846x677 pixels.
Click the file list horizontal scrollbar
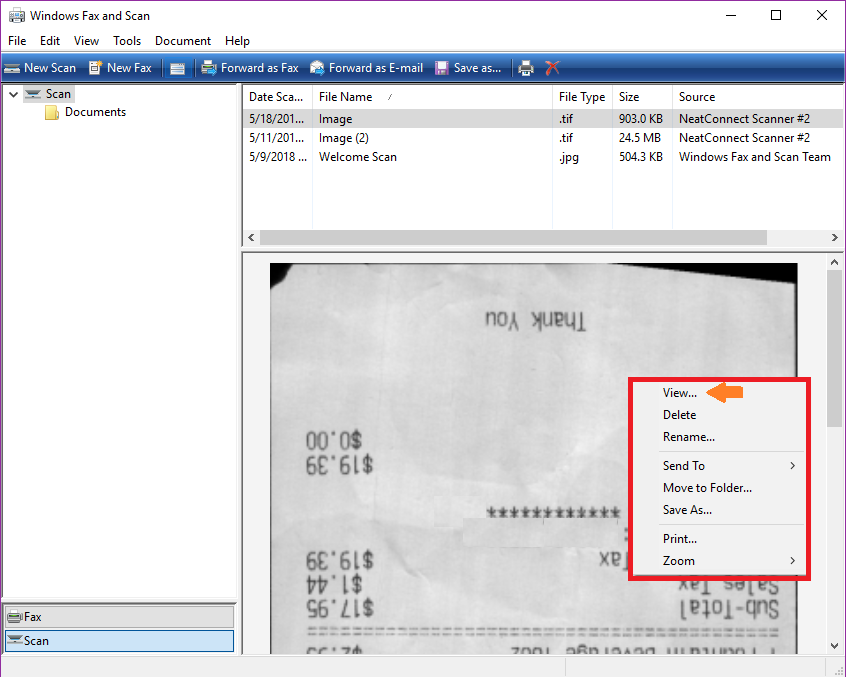[513, 237]
